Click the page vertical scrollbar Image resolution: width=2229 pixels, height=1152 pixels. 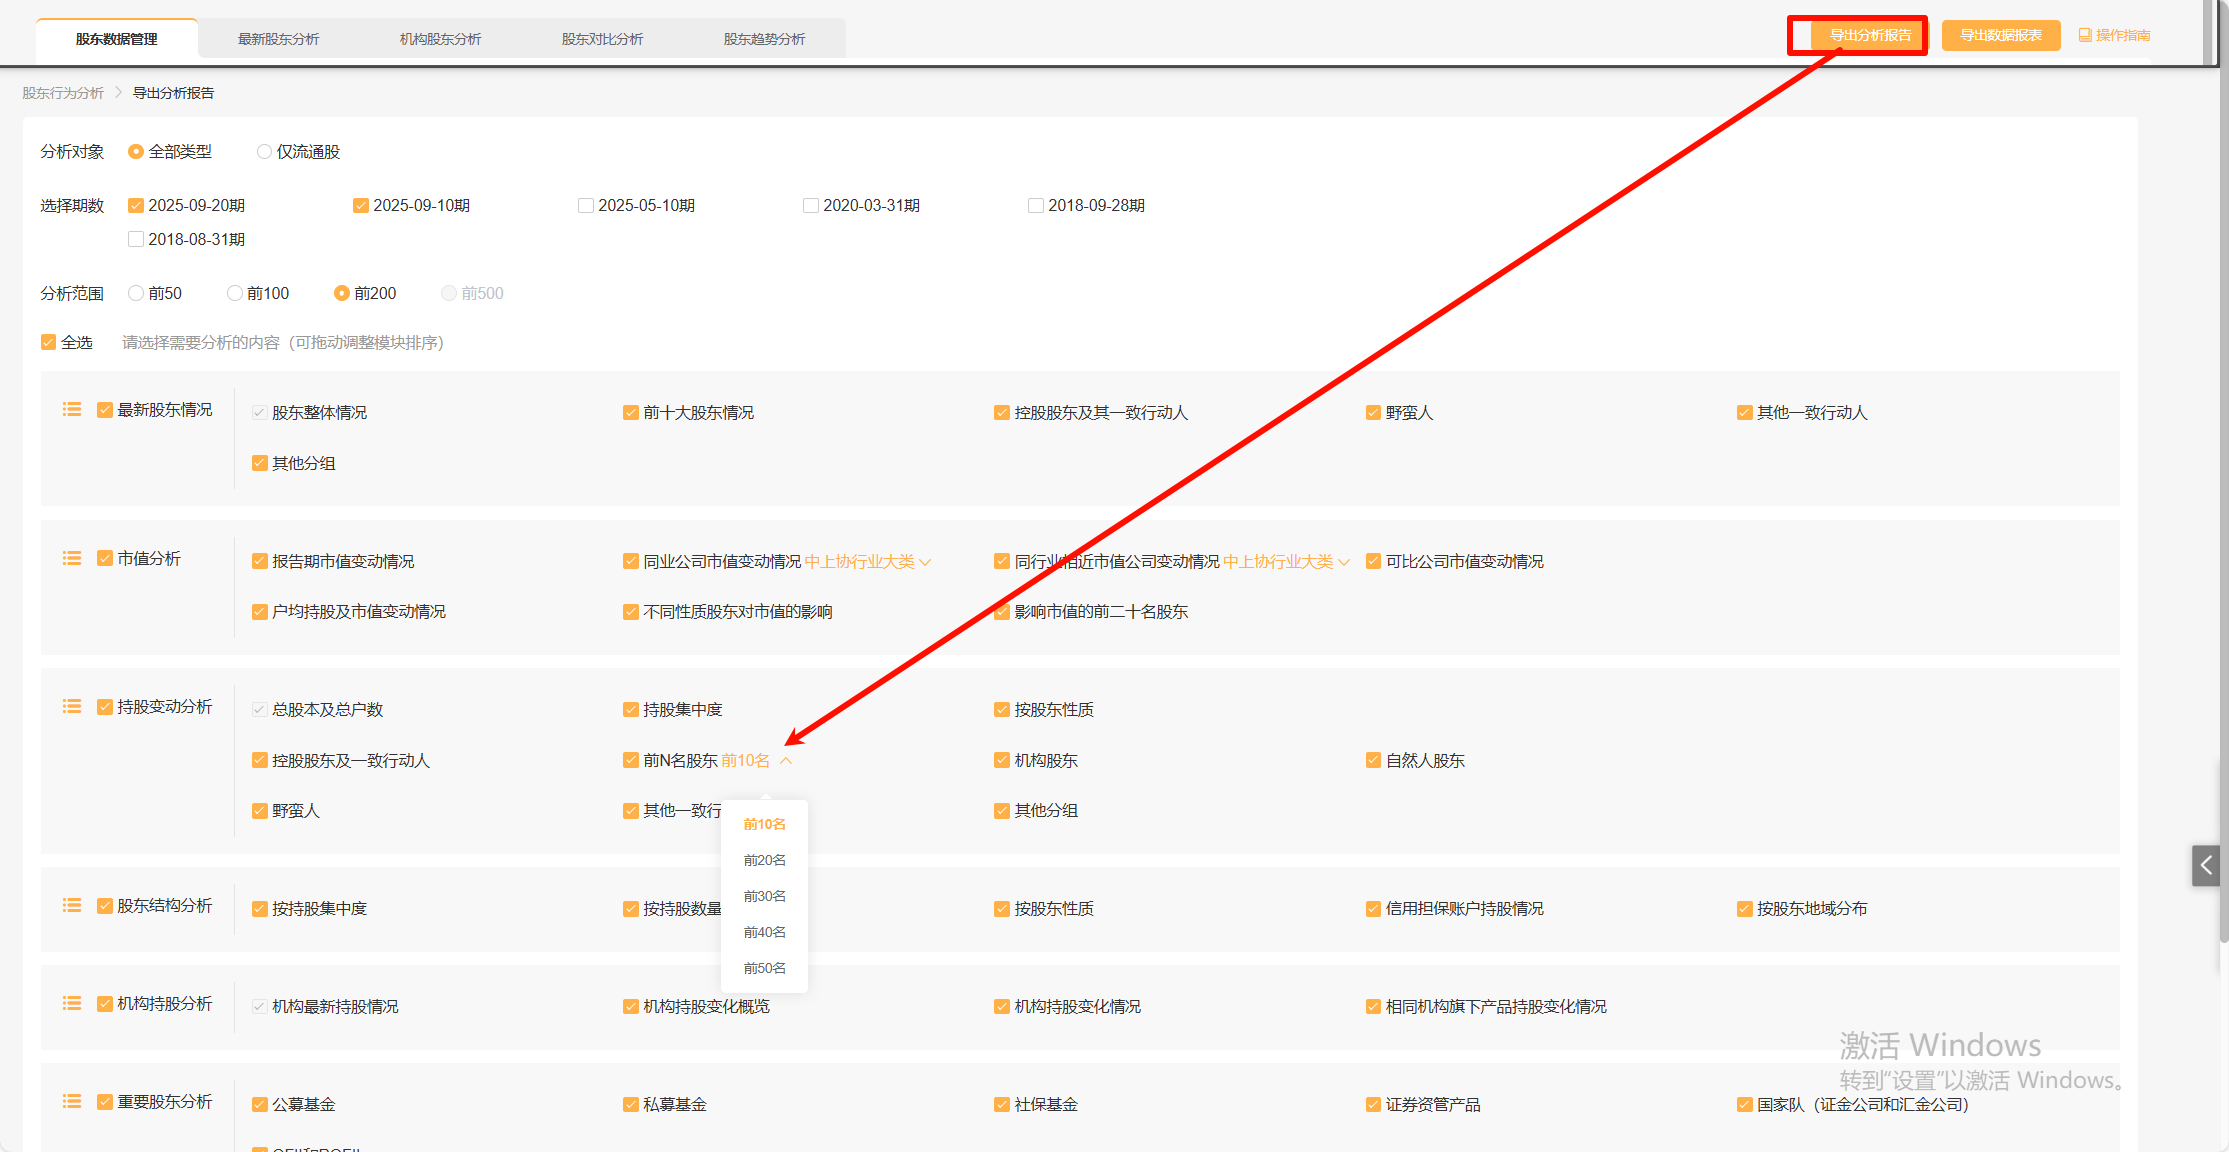click(x=2222, y=500)
